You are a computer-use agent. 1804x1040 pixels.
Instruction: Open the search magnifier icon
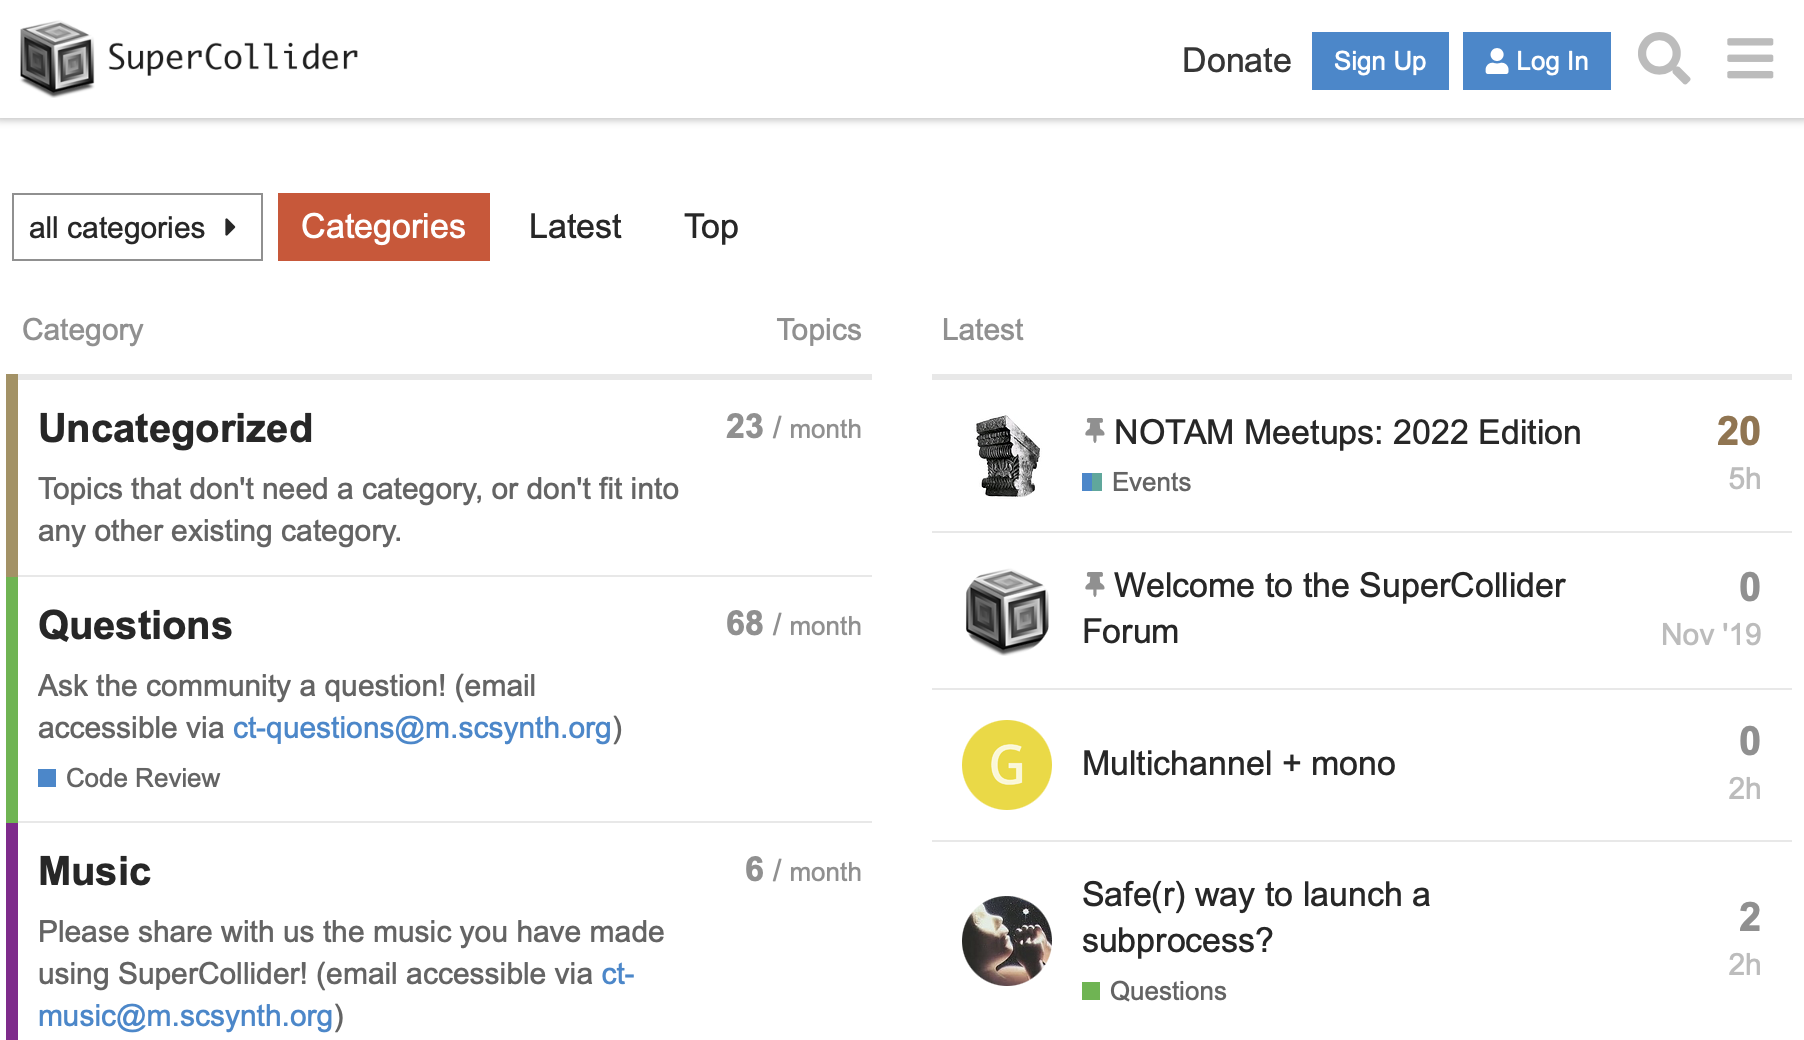click(x=1663, y=59)
